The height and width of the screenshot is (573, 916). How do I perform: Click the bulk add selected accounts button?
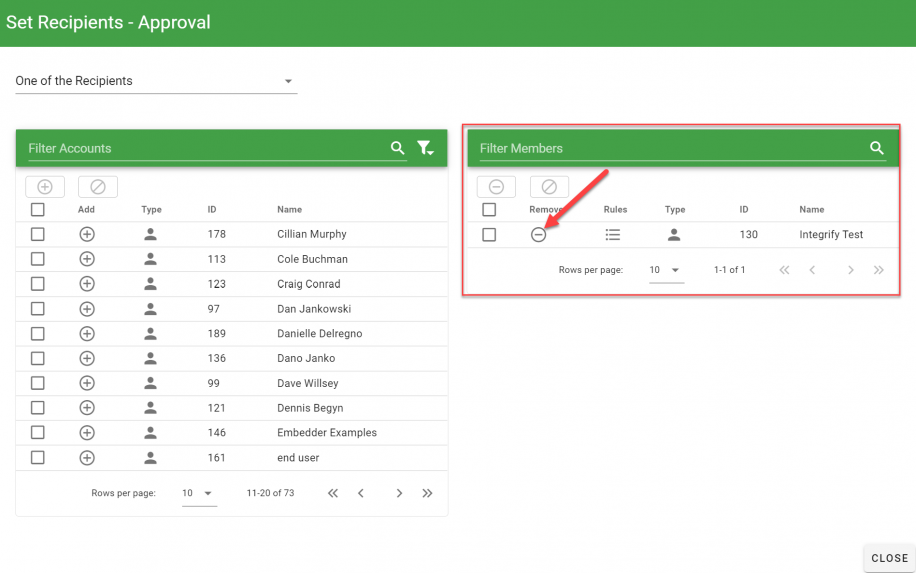pos(45,187)
